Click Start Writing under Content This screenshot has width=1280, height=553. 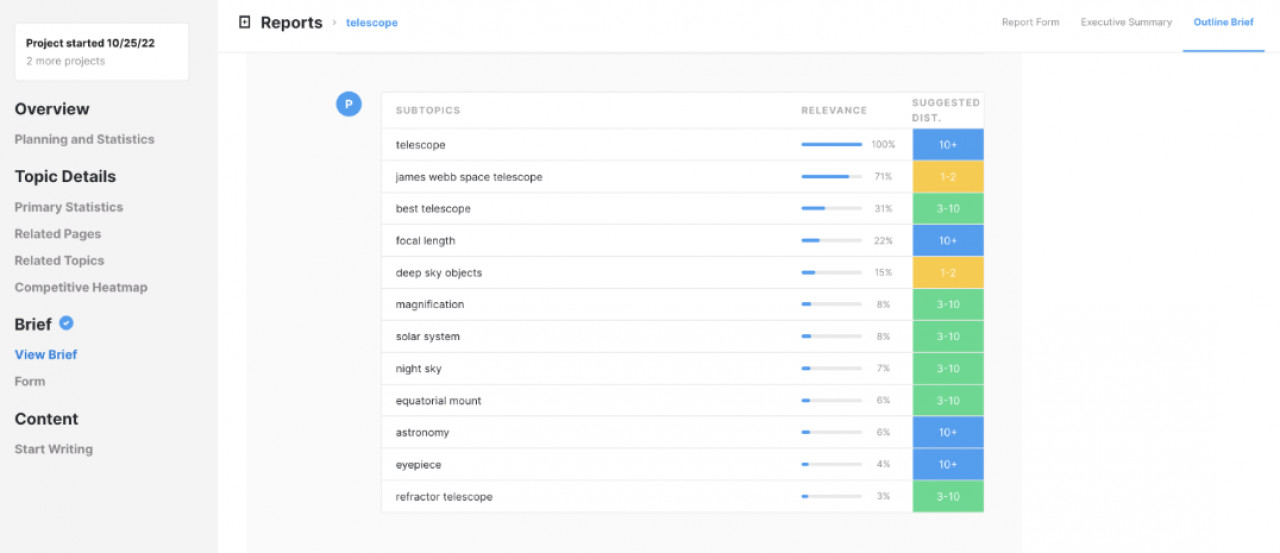53,449
